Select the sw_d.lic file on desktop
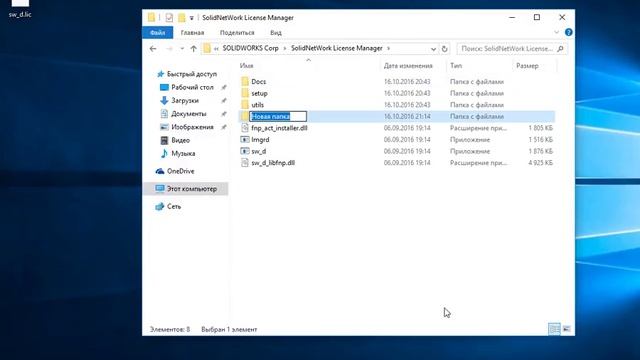This screenshot has width=640, height=360. [20, 9]
